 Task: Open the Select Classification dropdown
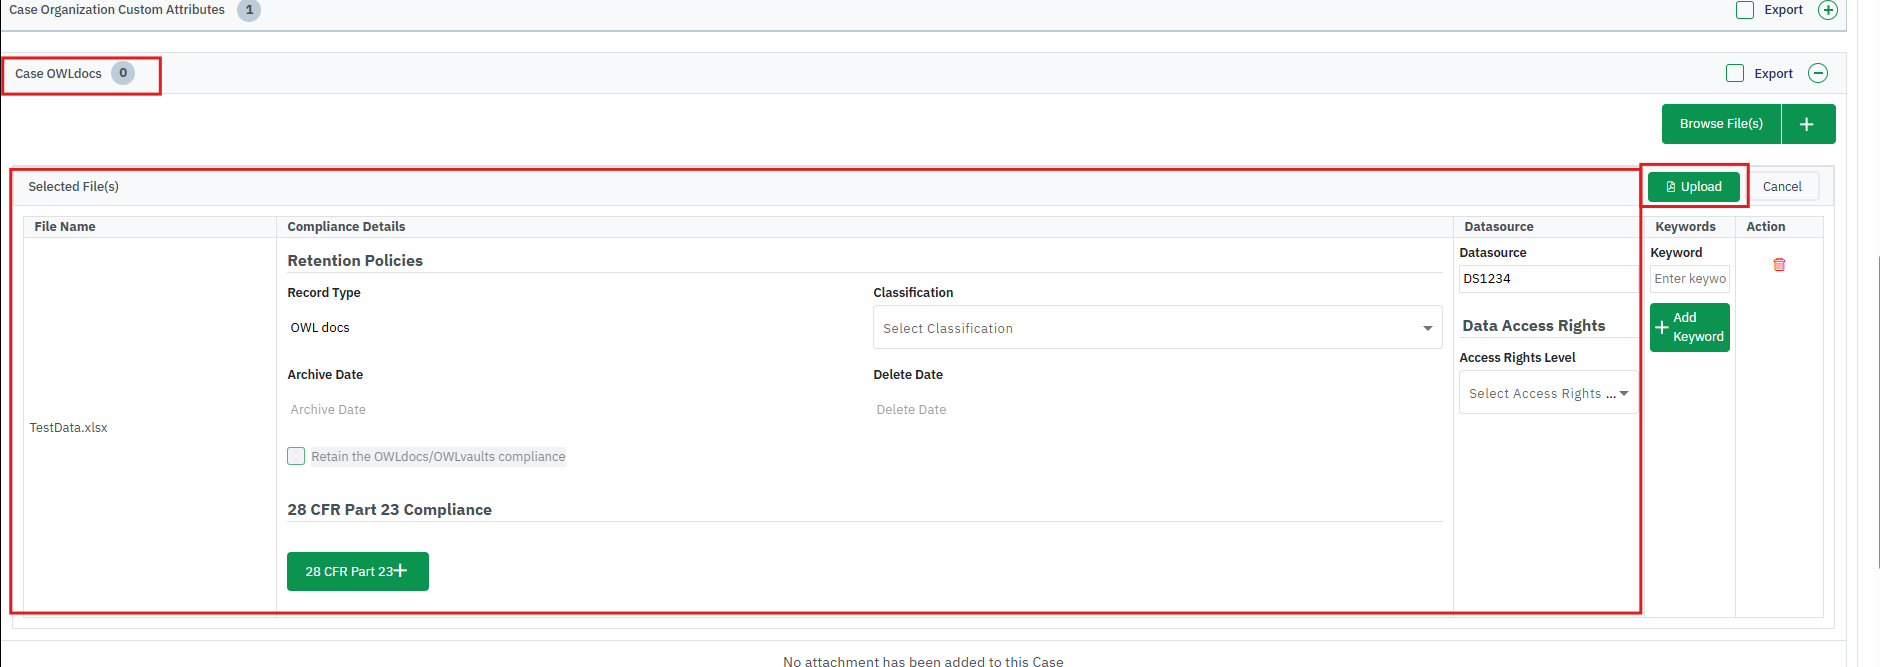[x=1157, y=328]
